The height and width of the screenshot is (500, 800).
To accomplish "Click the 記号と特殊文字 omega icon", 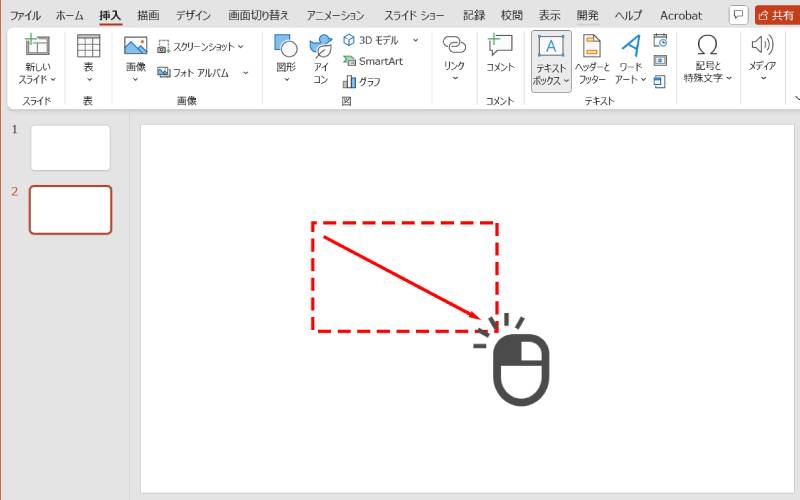I will tap(707, 45).
